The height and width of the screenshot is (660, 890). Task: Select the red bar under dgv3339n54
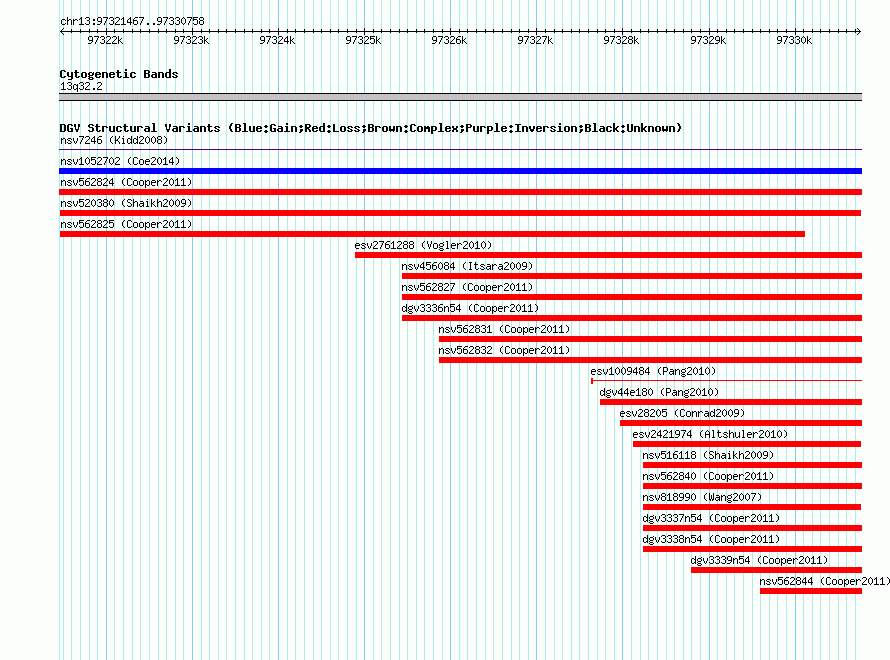[776, 570]
